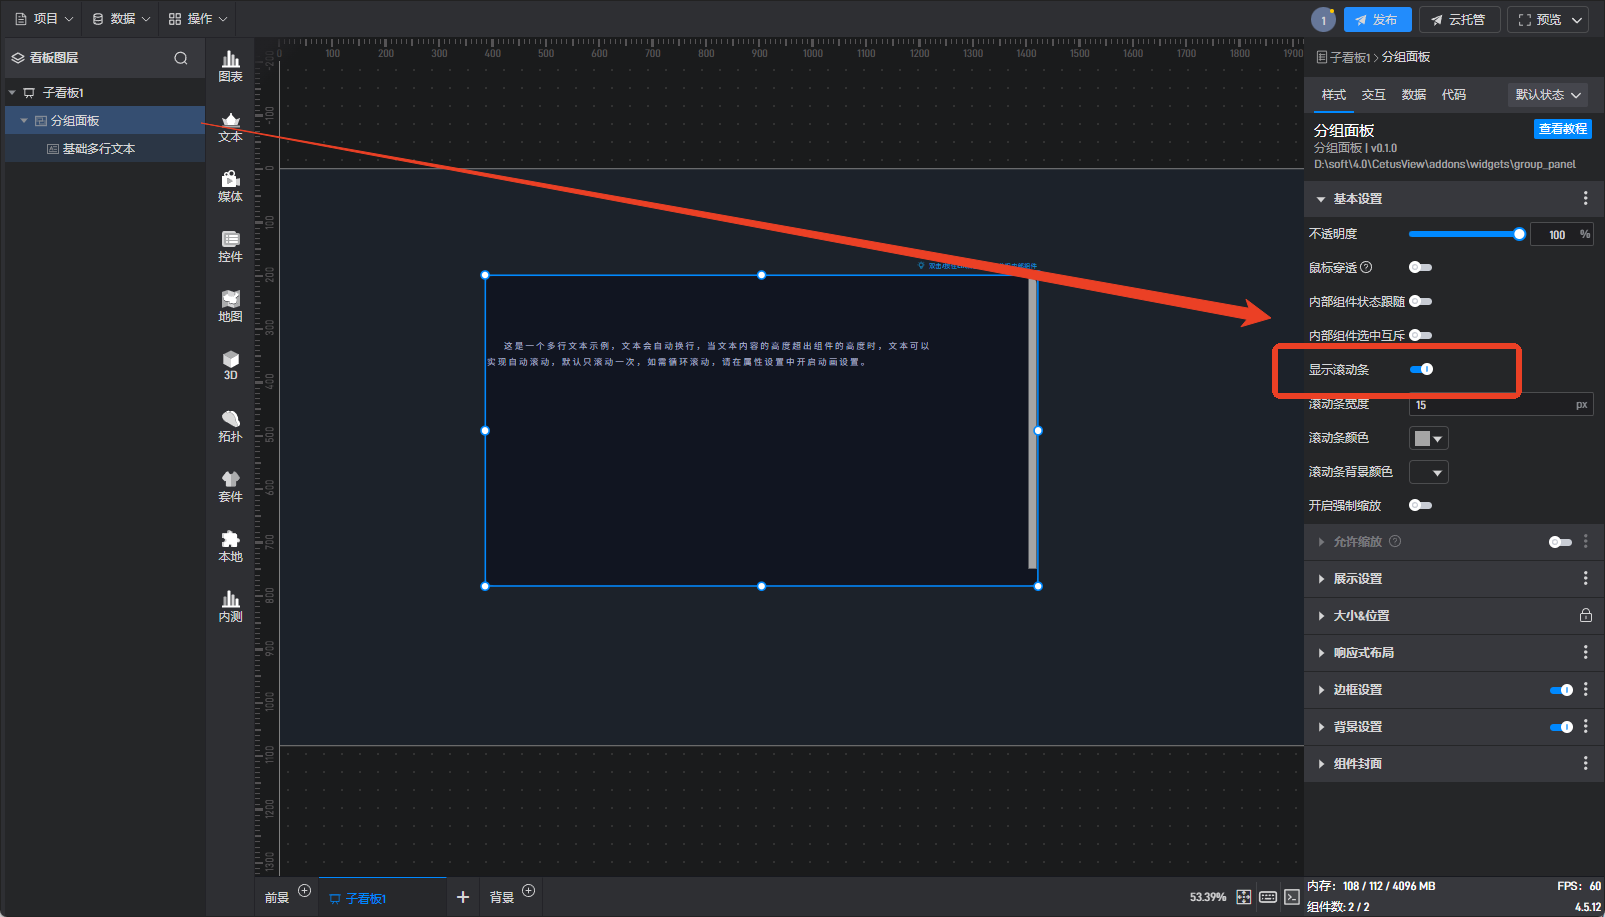Open the 媒体 media components icon
The height and width of the screenshot is (917, 1605).
point(230,186)
